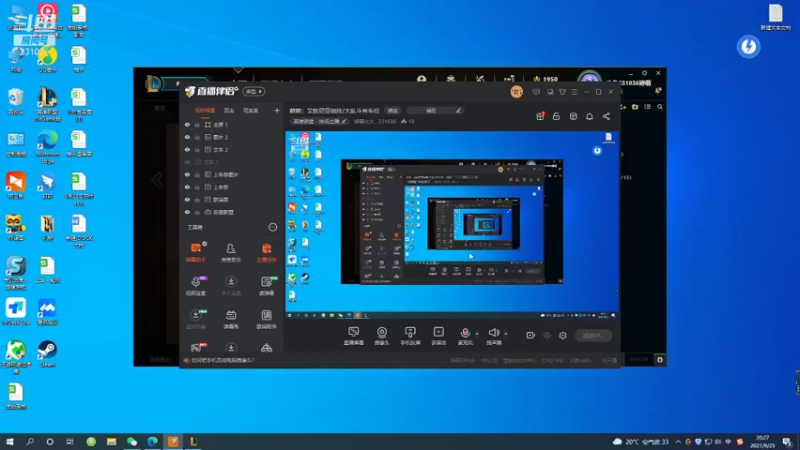Open the Microsoft Edge desktop shortcut
Image resolution: width=800 pixels, height=450 pixels.
pyautogui.click(x=47, y=147)
